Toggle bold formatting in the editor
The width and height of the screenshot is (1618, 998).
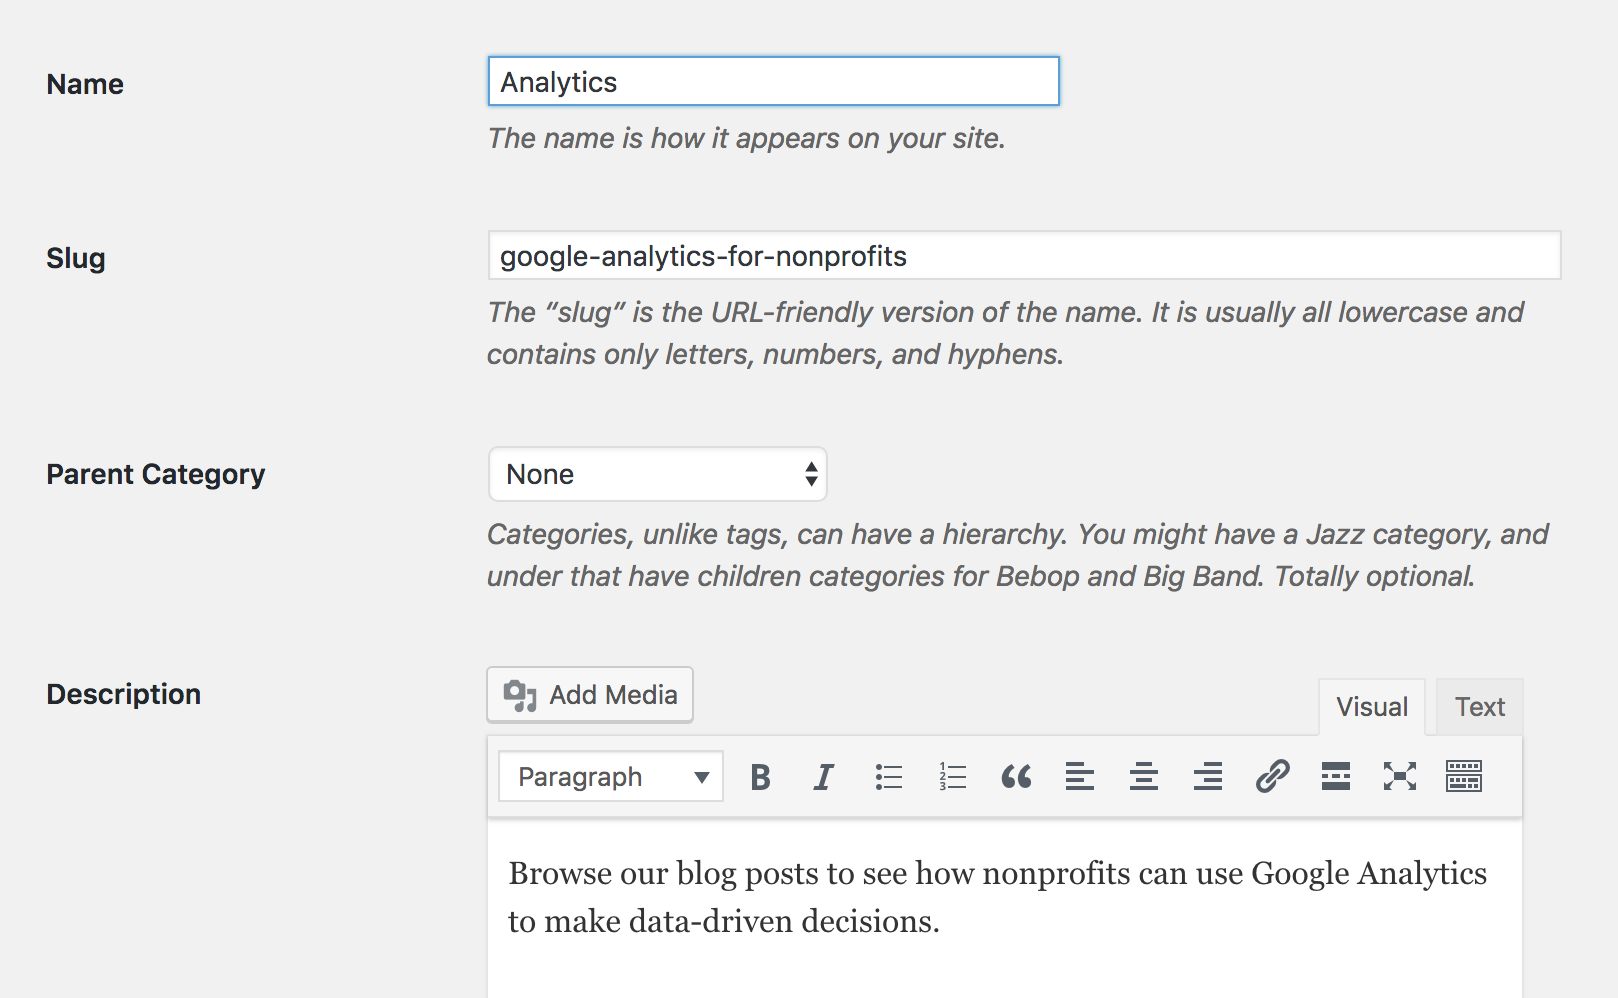(x=760, y=777)
